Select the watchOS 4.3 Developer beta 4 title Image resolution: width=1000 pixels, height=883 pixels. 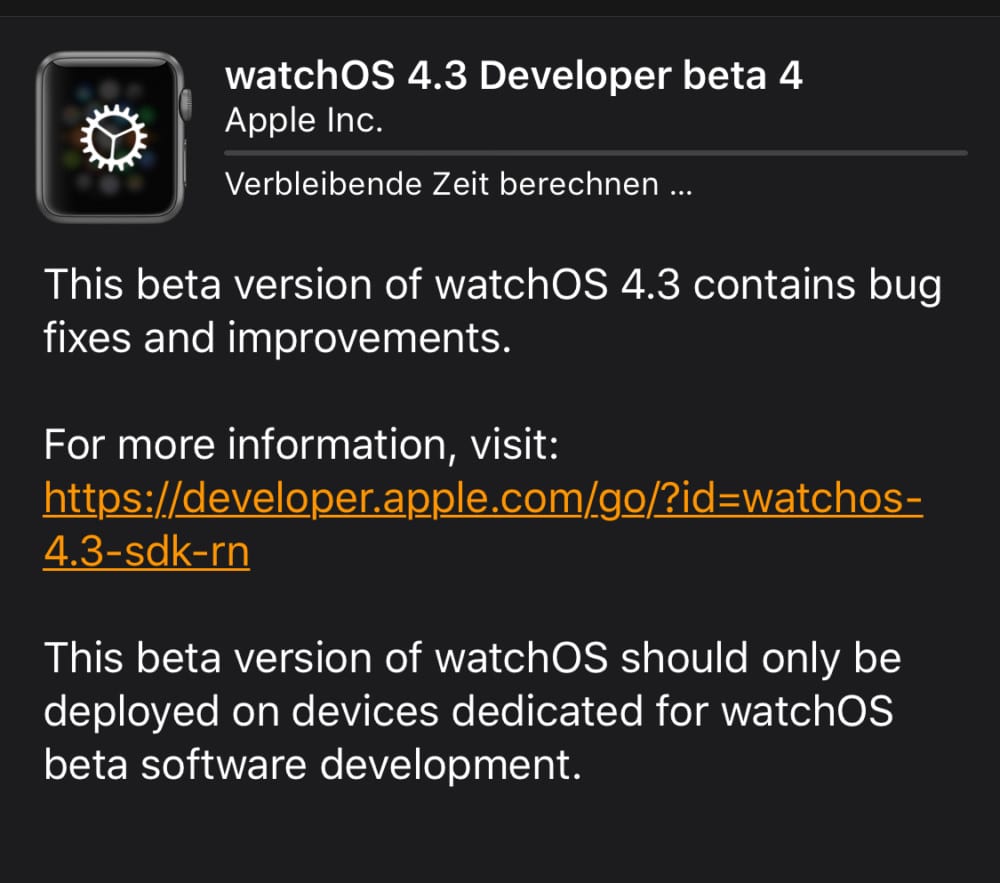point(513,75)
